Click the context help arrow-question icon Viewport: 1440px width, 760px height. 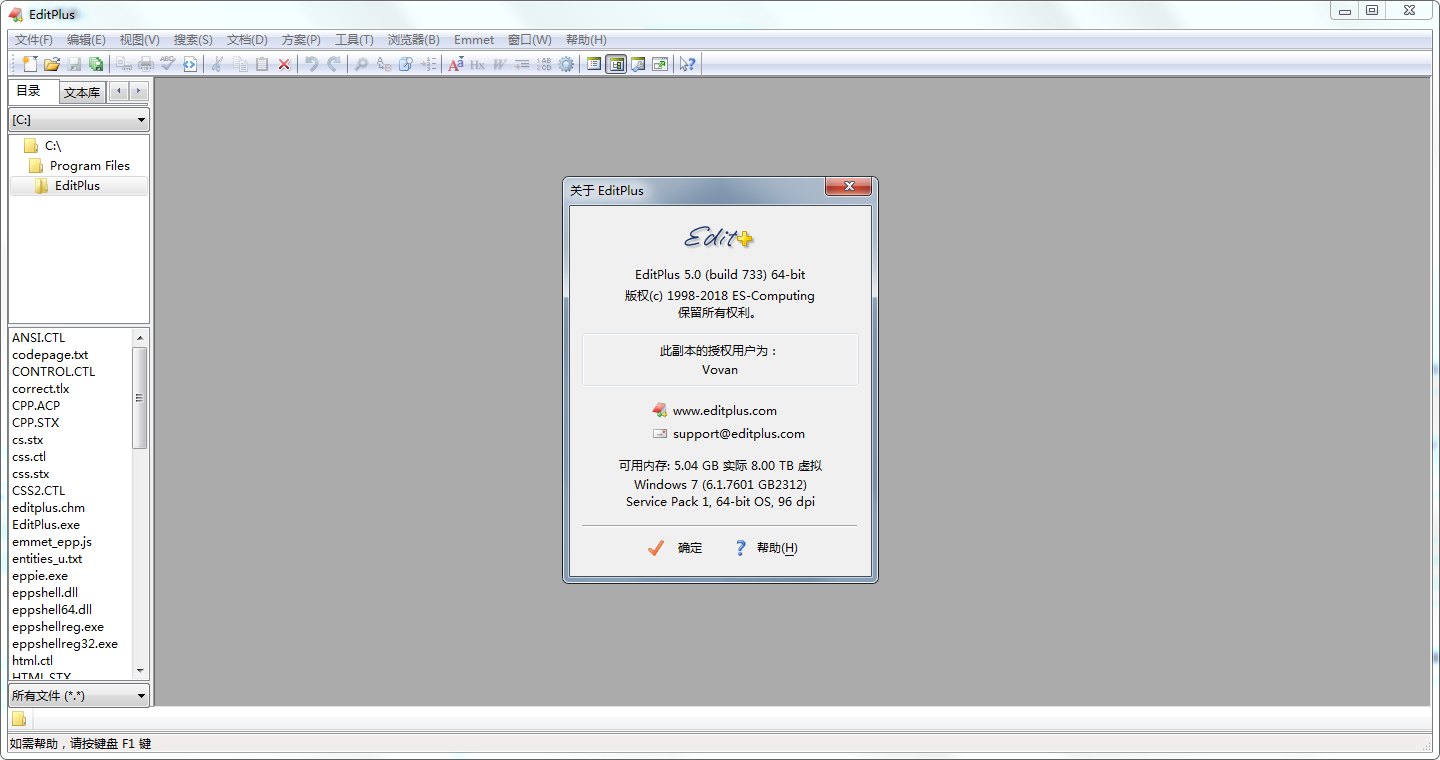click(x=687, y=64)
